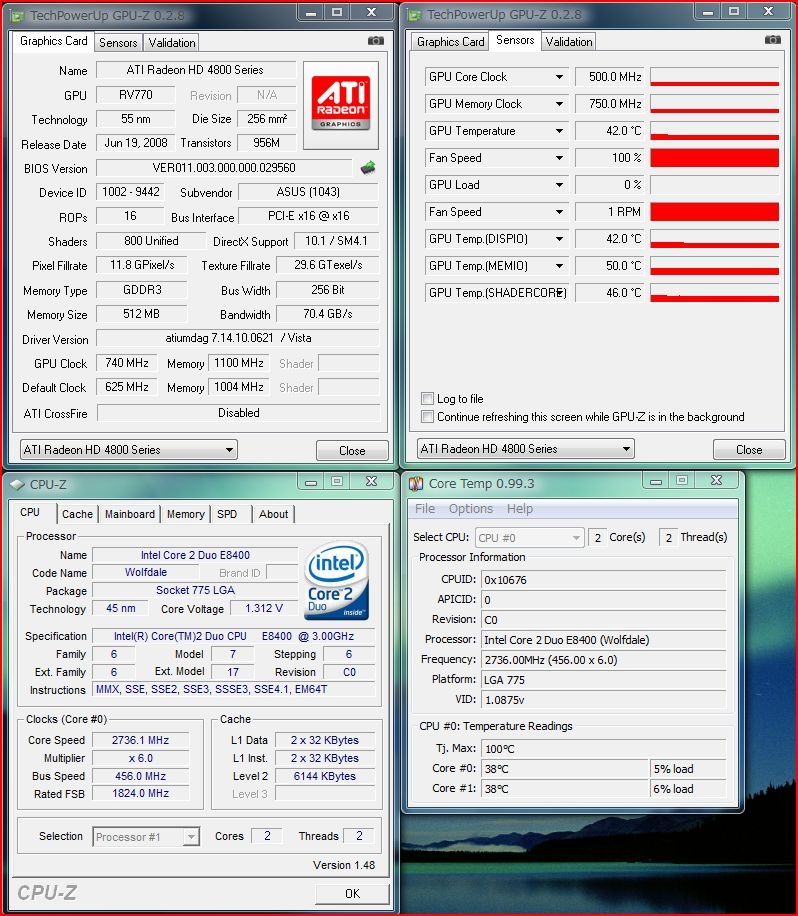The width and height of the screenshot is (798, 916).
Task: Click the CPUID field showing 0x10676
Action: (x=603, y=580)
